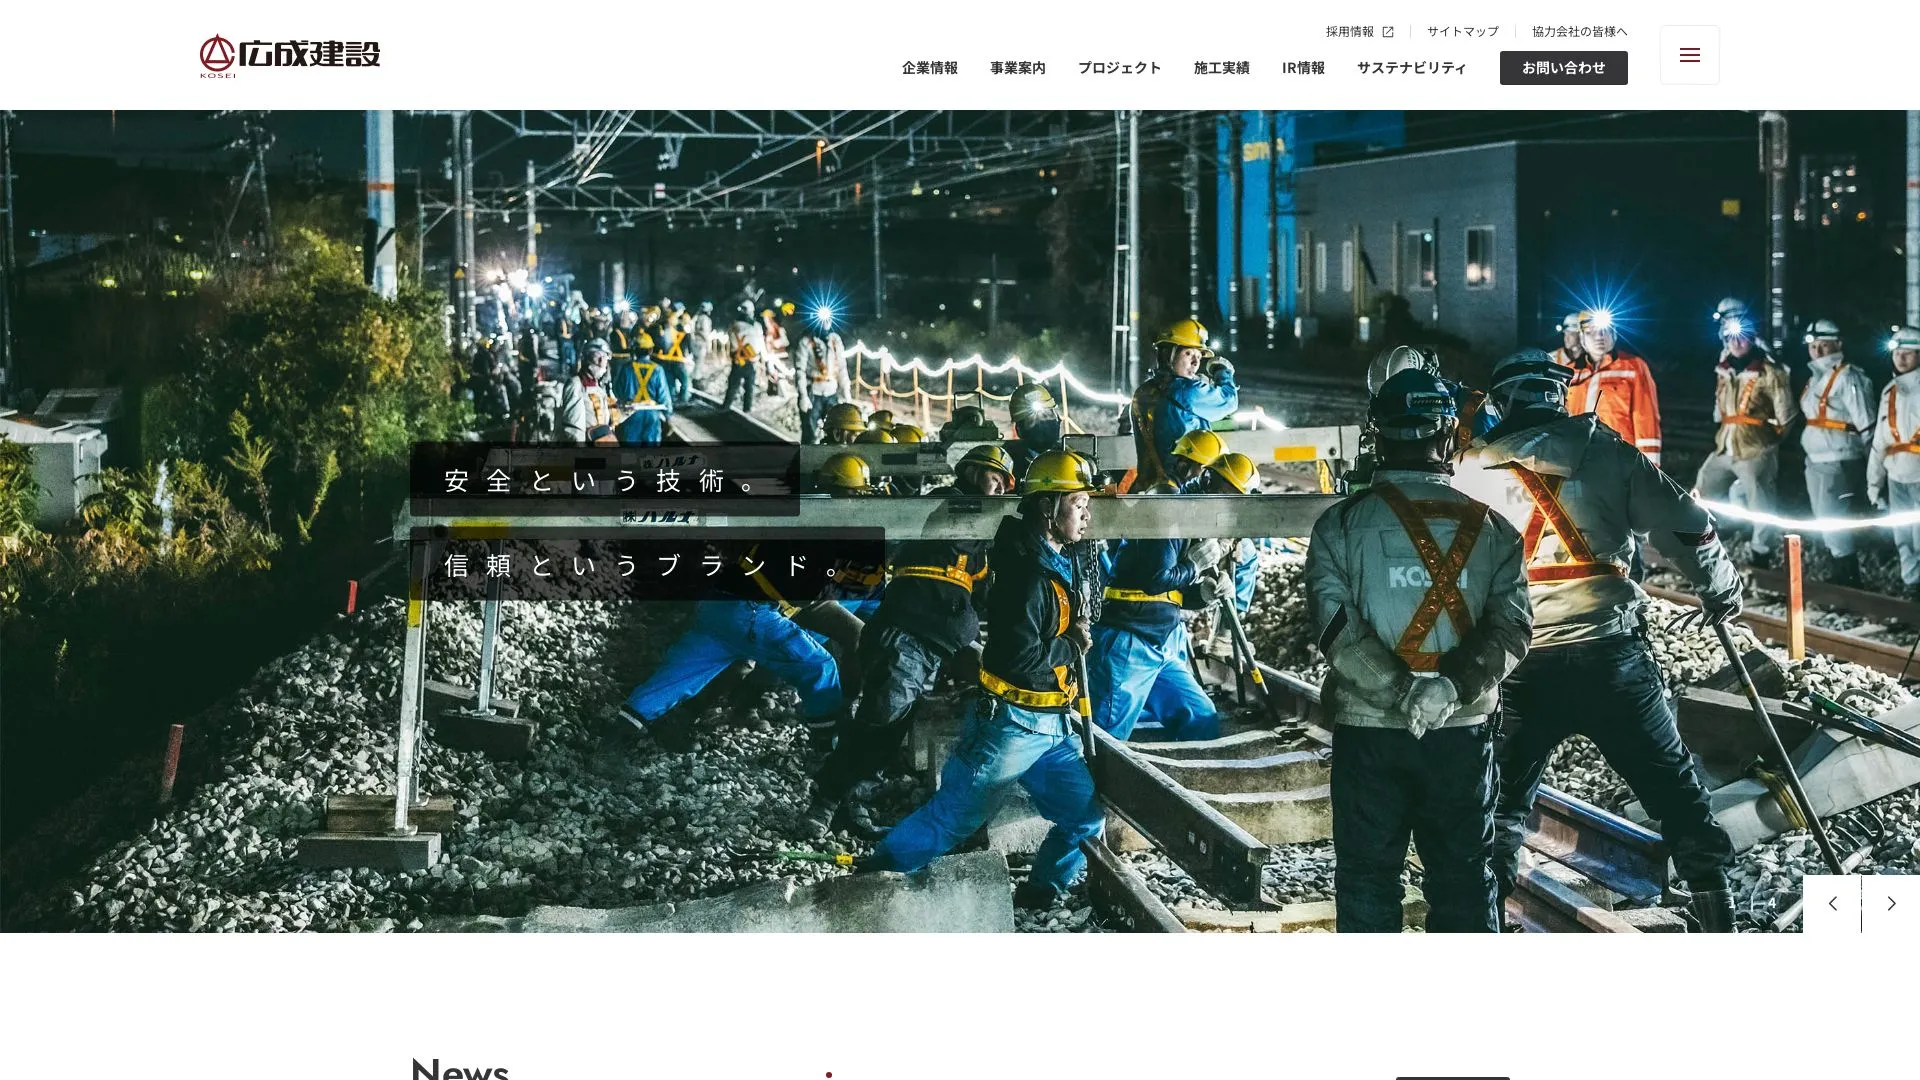The height and width of the screenshot is (1080, 1920).
Task: Click the 安全という技術。 caption
Action: click(x=604, y=480)
